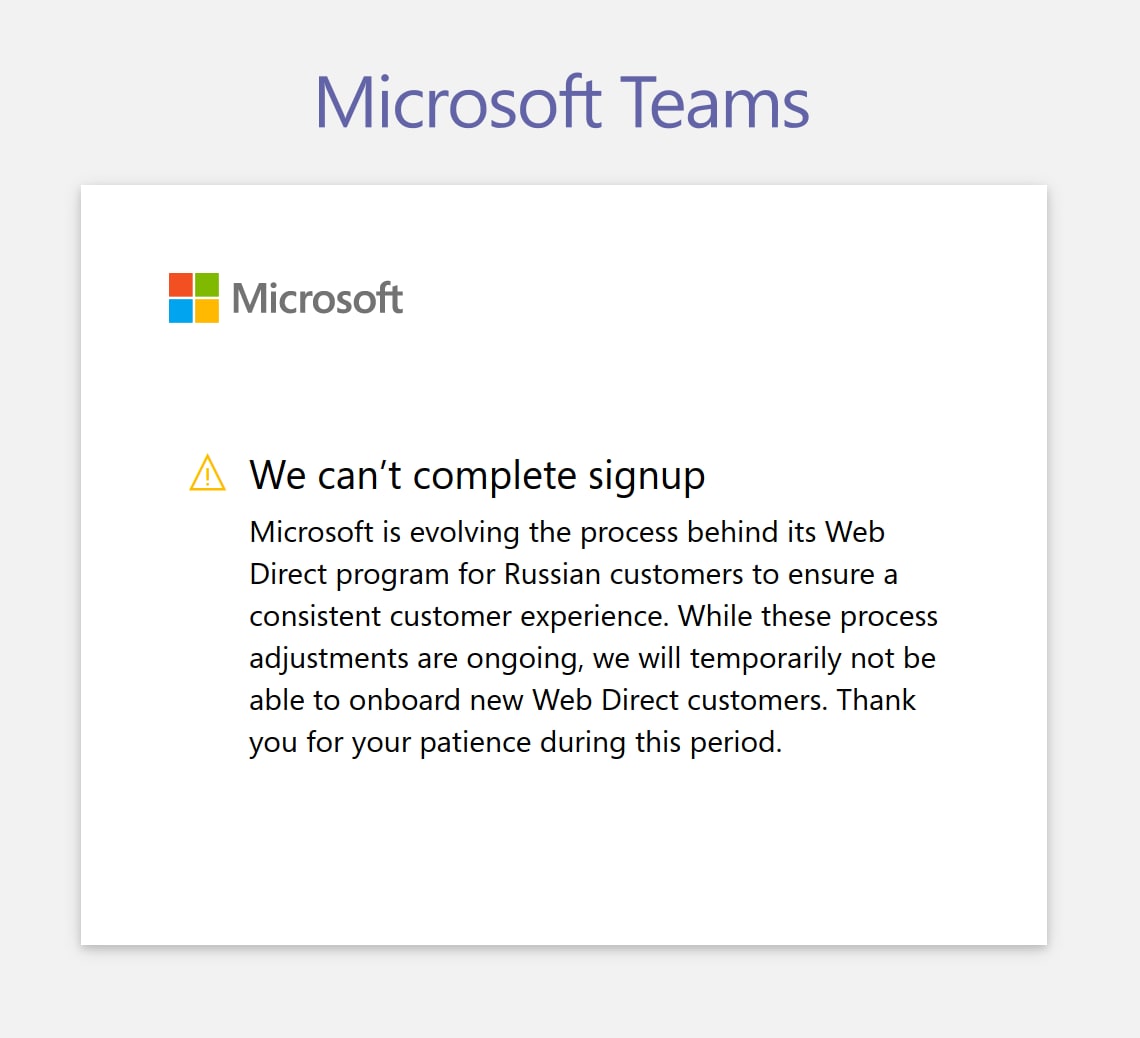Click "onboard new Web Direct customers" text
Screen dimensions: 1140x1038
pos(587,700)
